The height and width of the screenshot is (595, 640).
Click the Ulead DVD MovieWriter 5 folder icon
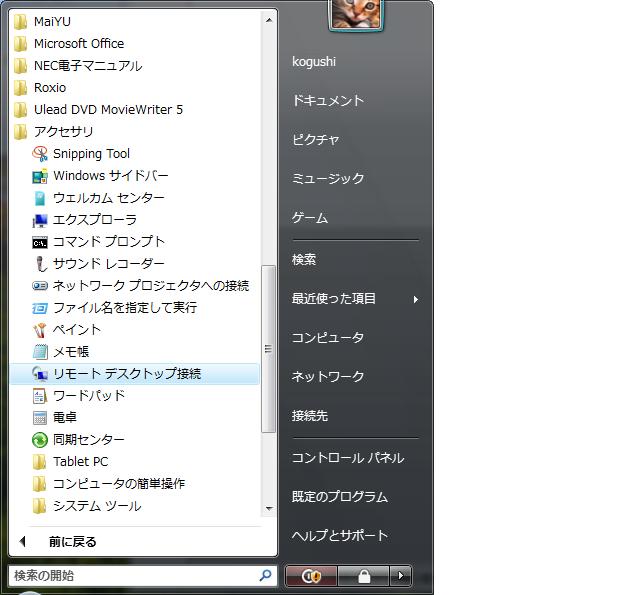coord(20,110)
